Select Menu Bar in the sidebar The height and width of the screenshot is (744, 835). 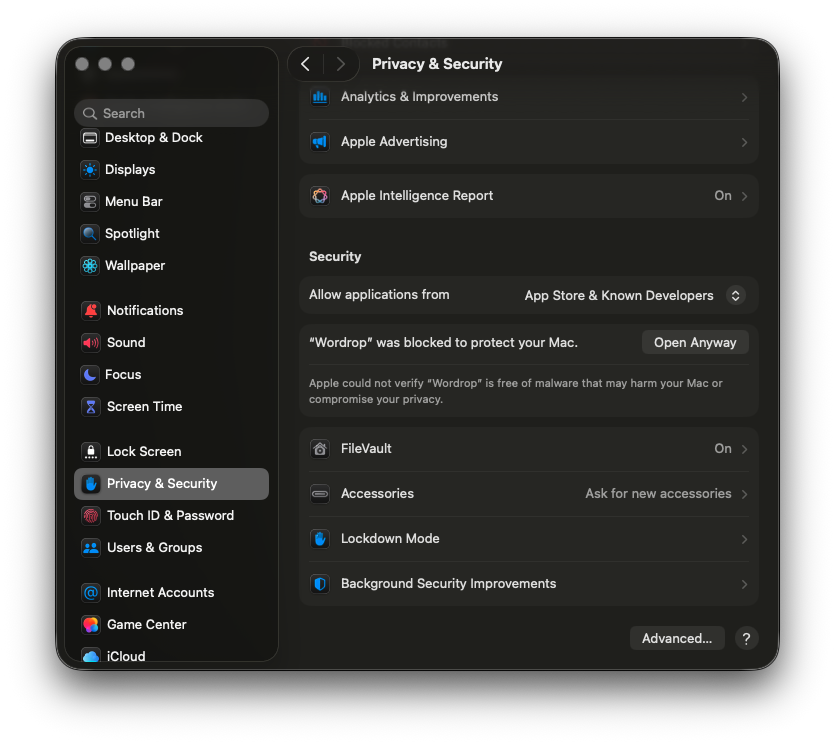point(171,202)
